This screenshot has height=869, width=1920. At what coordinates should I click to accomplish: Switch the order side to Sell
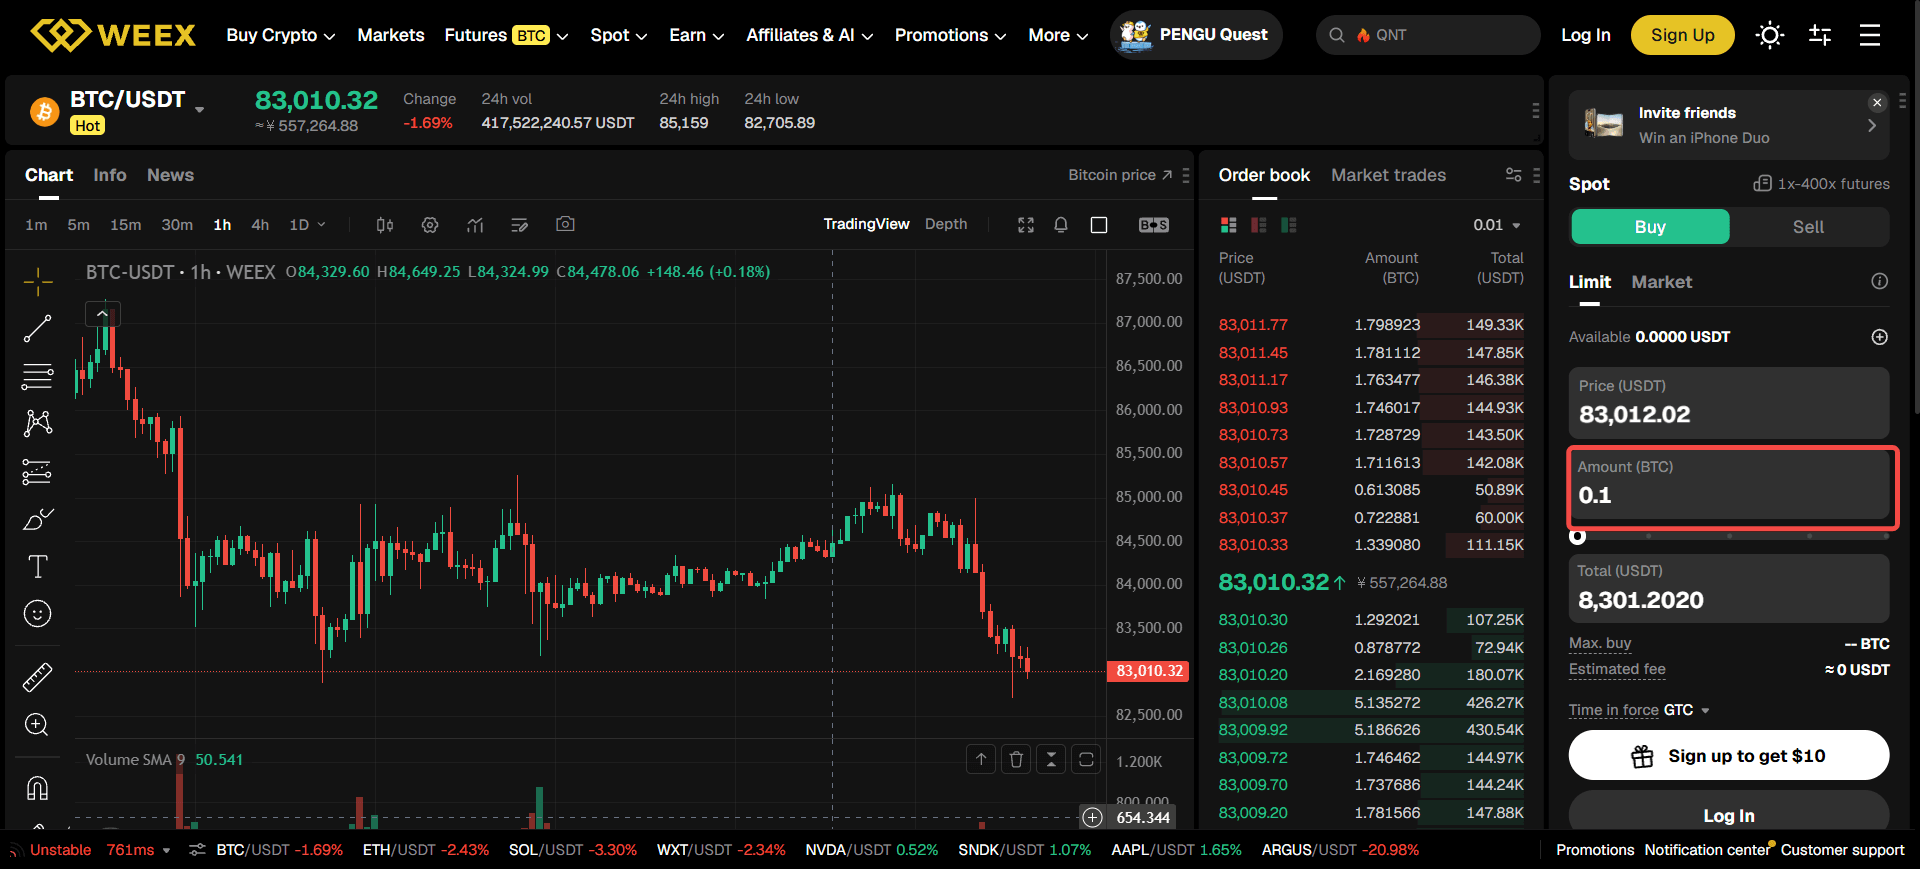1808,227
